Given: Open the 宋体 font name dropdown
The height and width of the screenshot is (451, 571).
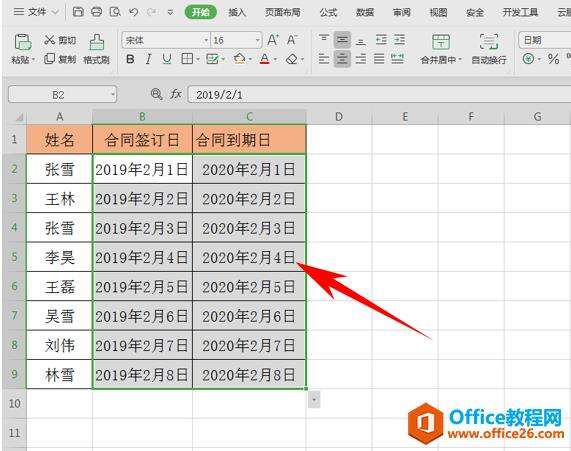Looking at the screenshot, I should point(206,40).
